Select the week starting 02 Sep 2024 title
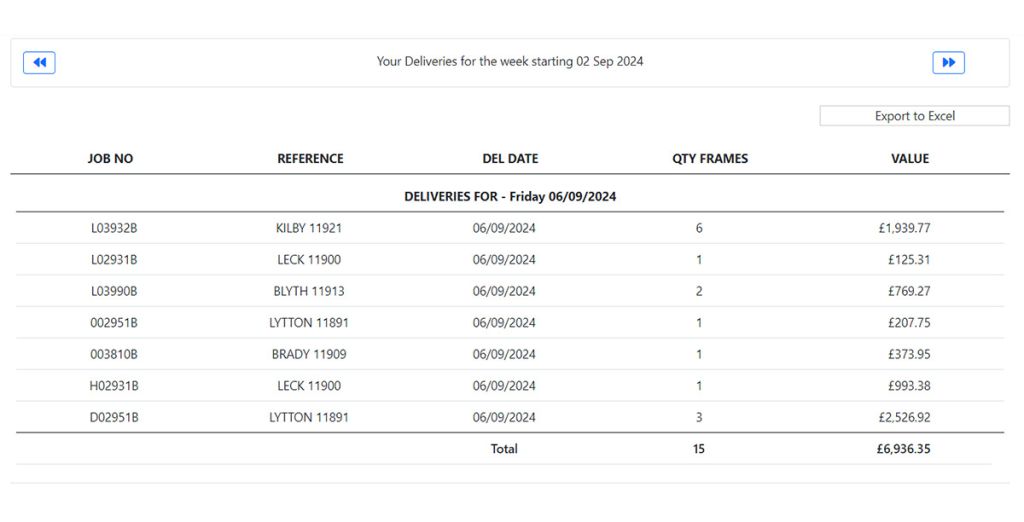 pyautogui.click(x=509, y=61)
